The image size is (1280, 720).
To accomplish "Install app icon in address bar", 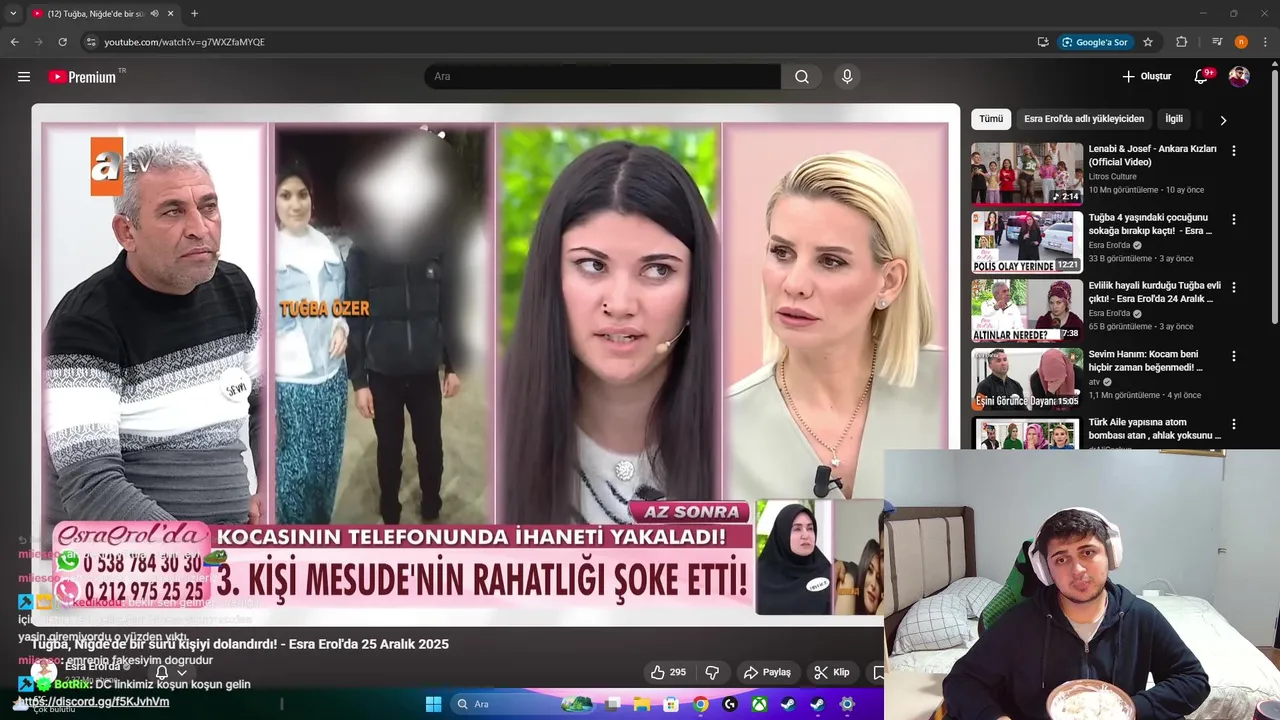I will tap(1043, 42).
